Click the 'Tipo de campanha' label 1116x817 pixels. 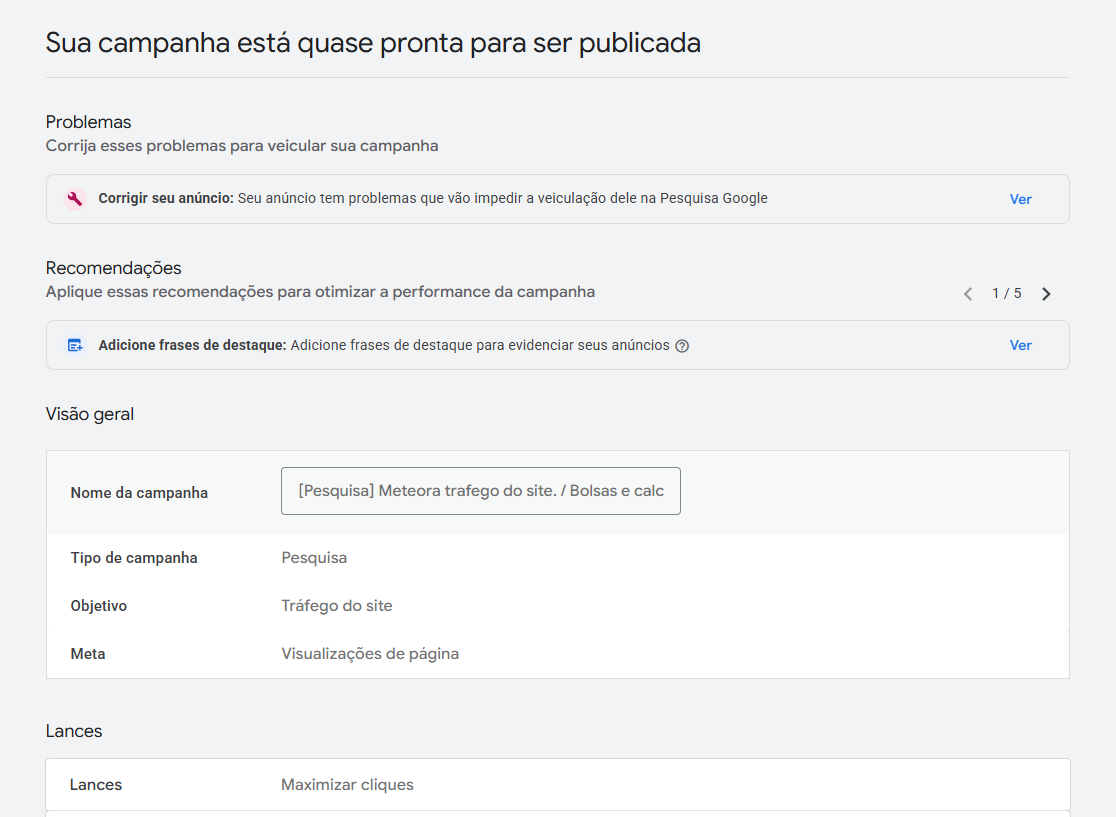134,558
